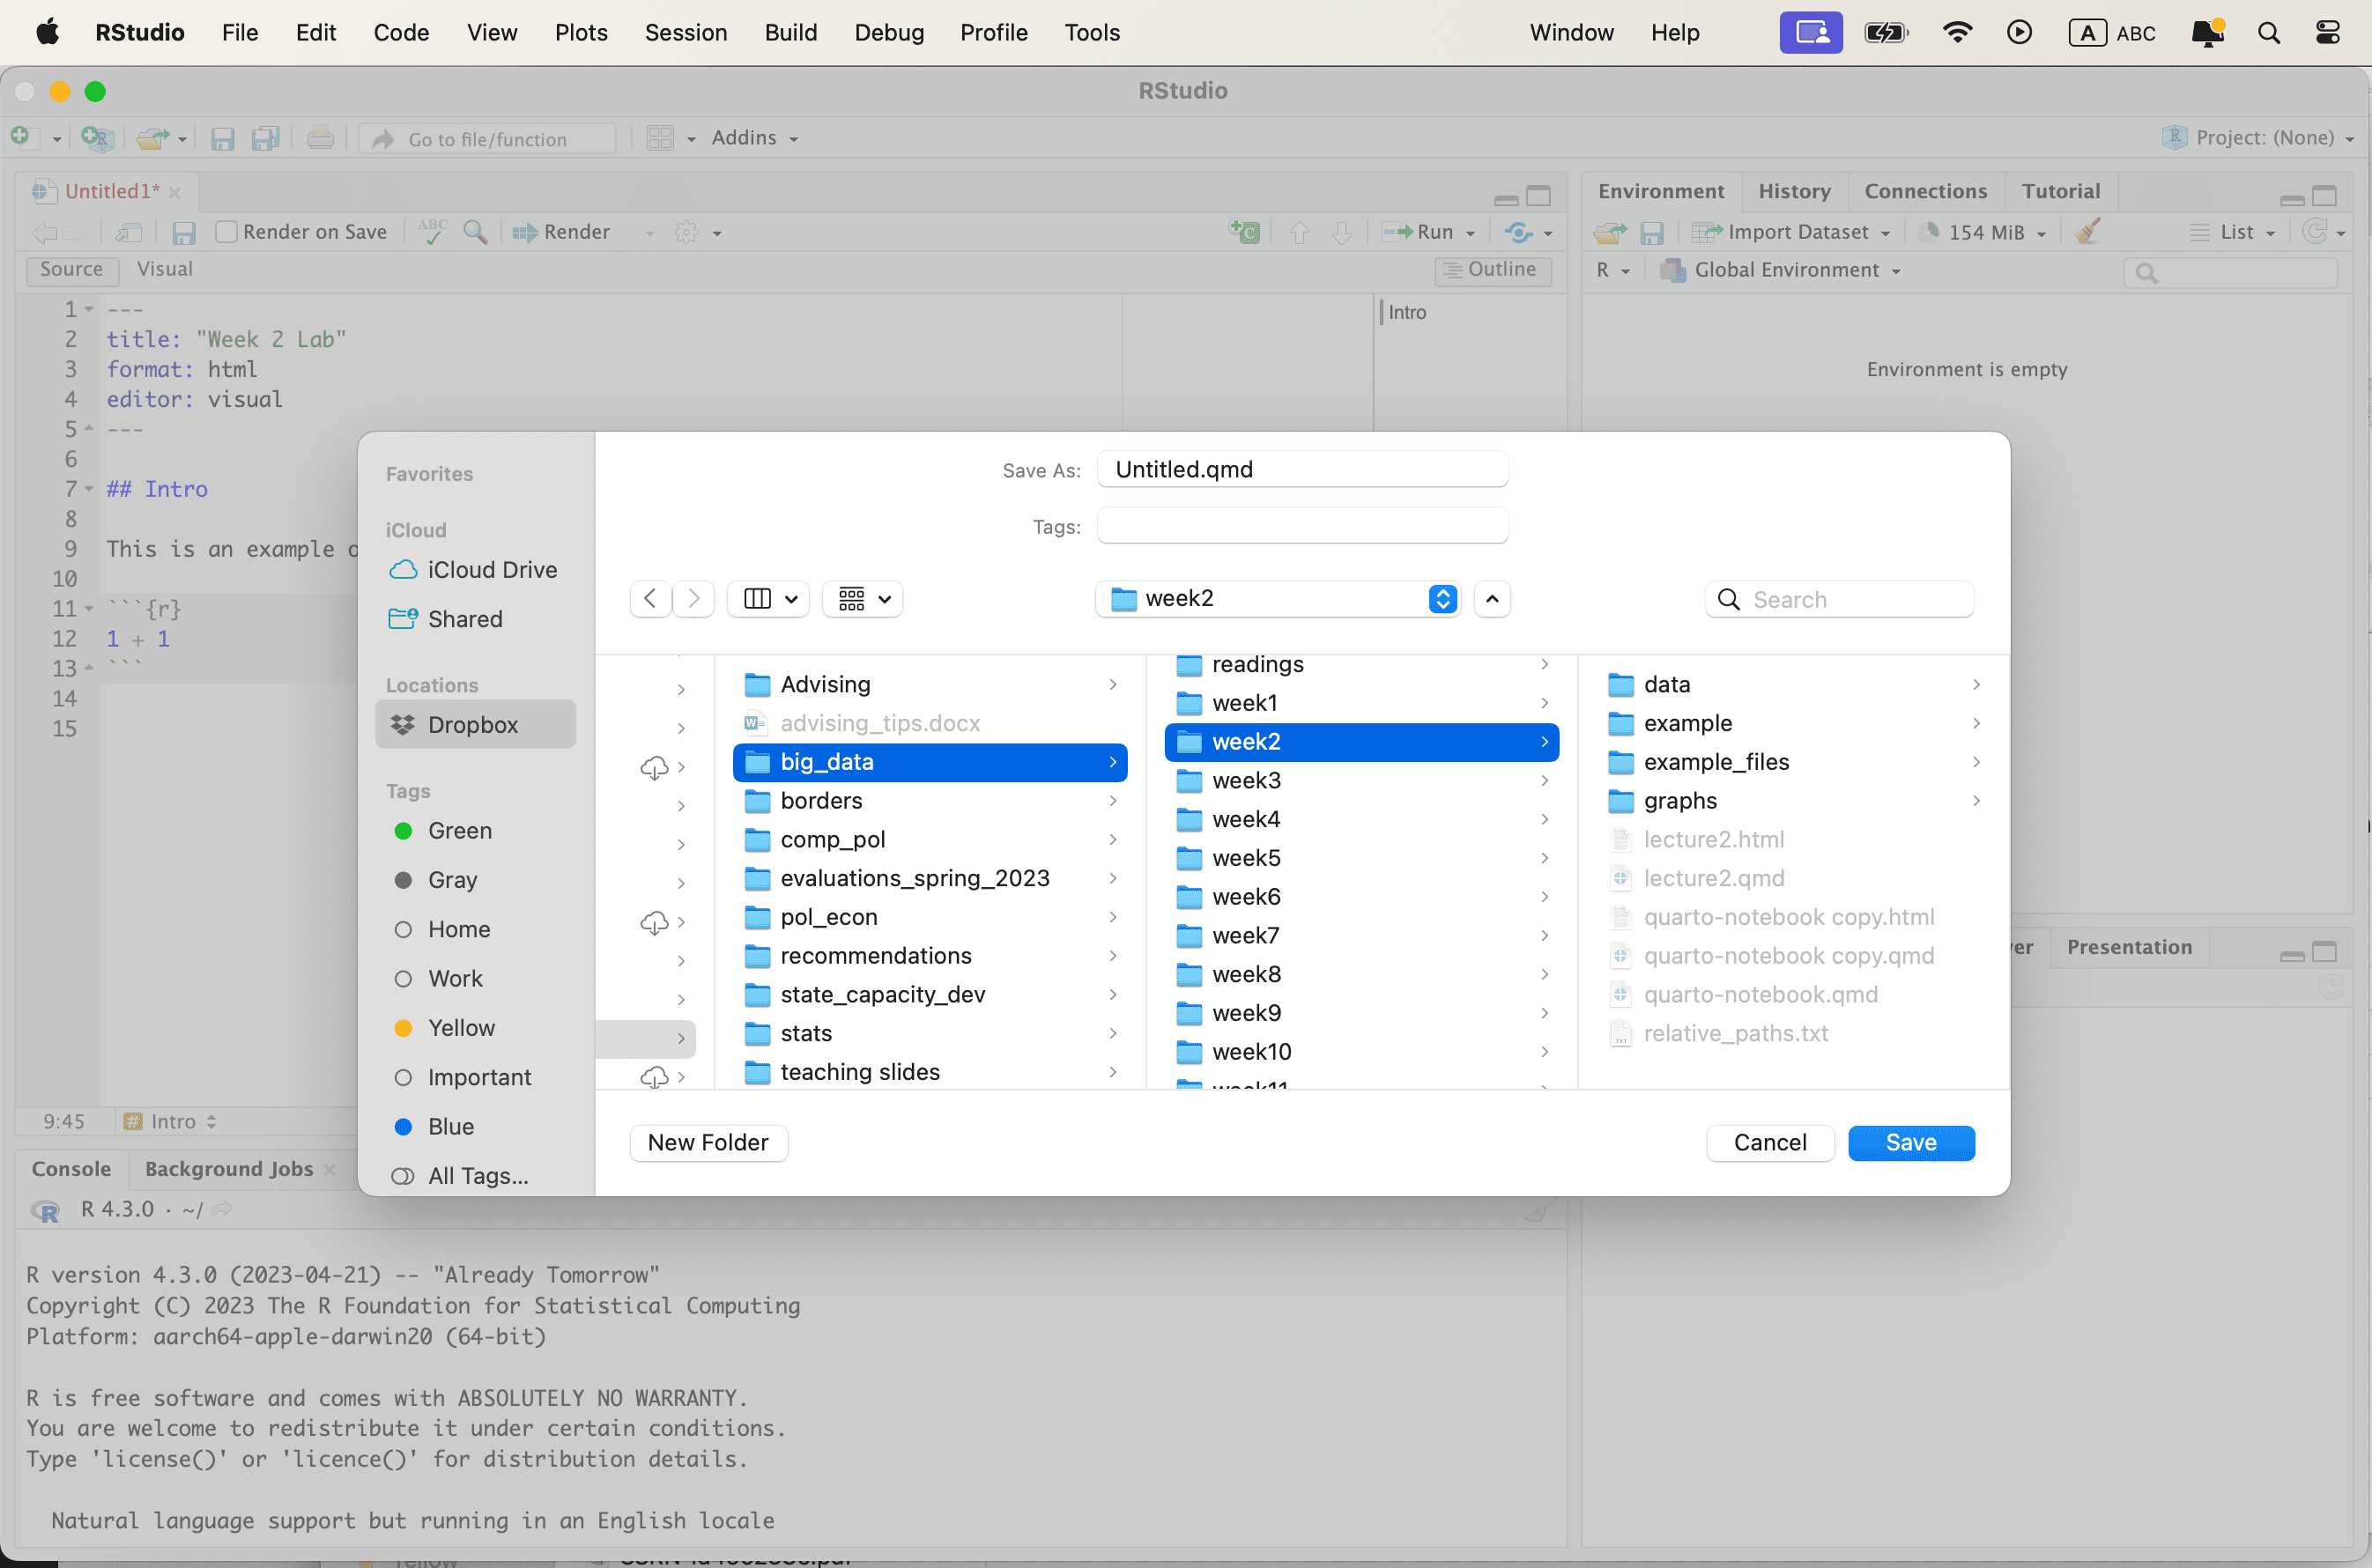Open the week2 folder location popup

pos(1278,598)
